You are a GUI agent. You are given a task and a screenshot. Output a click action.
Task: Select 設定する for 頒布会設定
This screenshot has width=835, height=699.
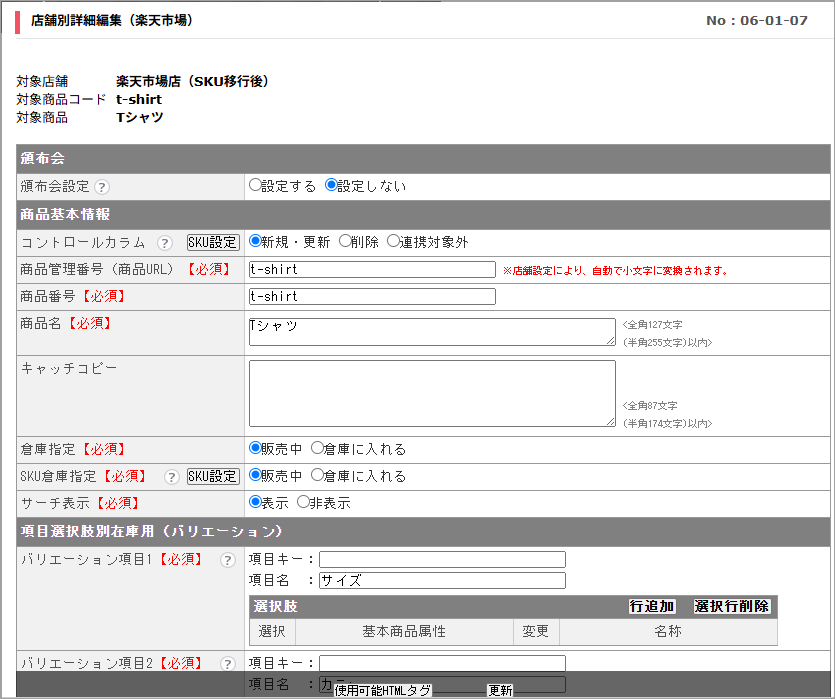point(255,185)
